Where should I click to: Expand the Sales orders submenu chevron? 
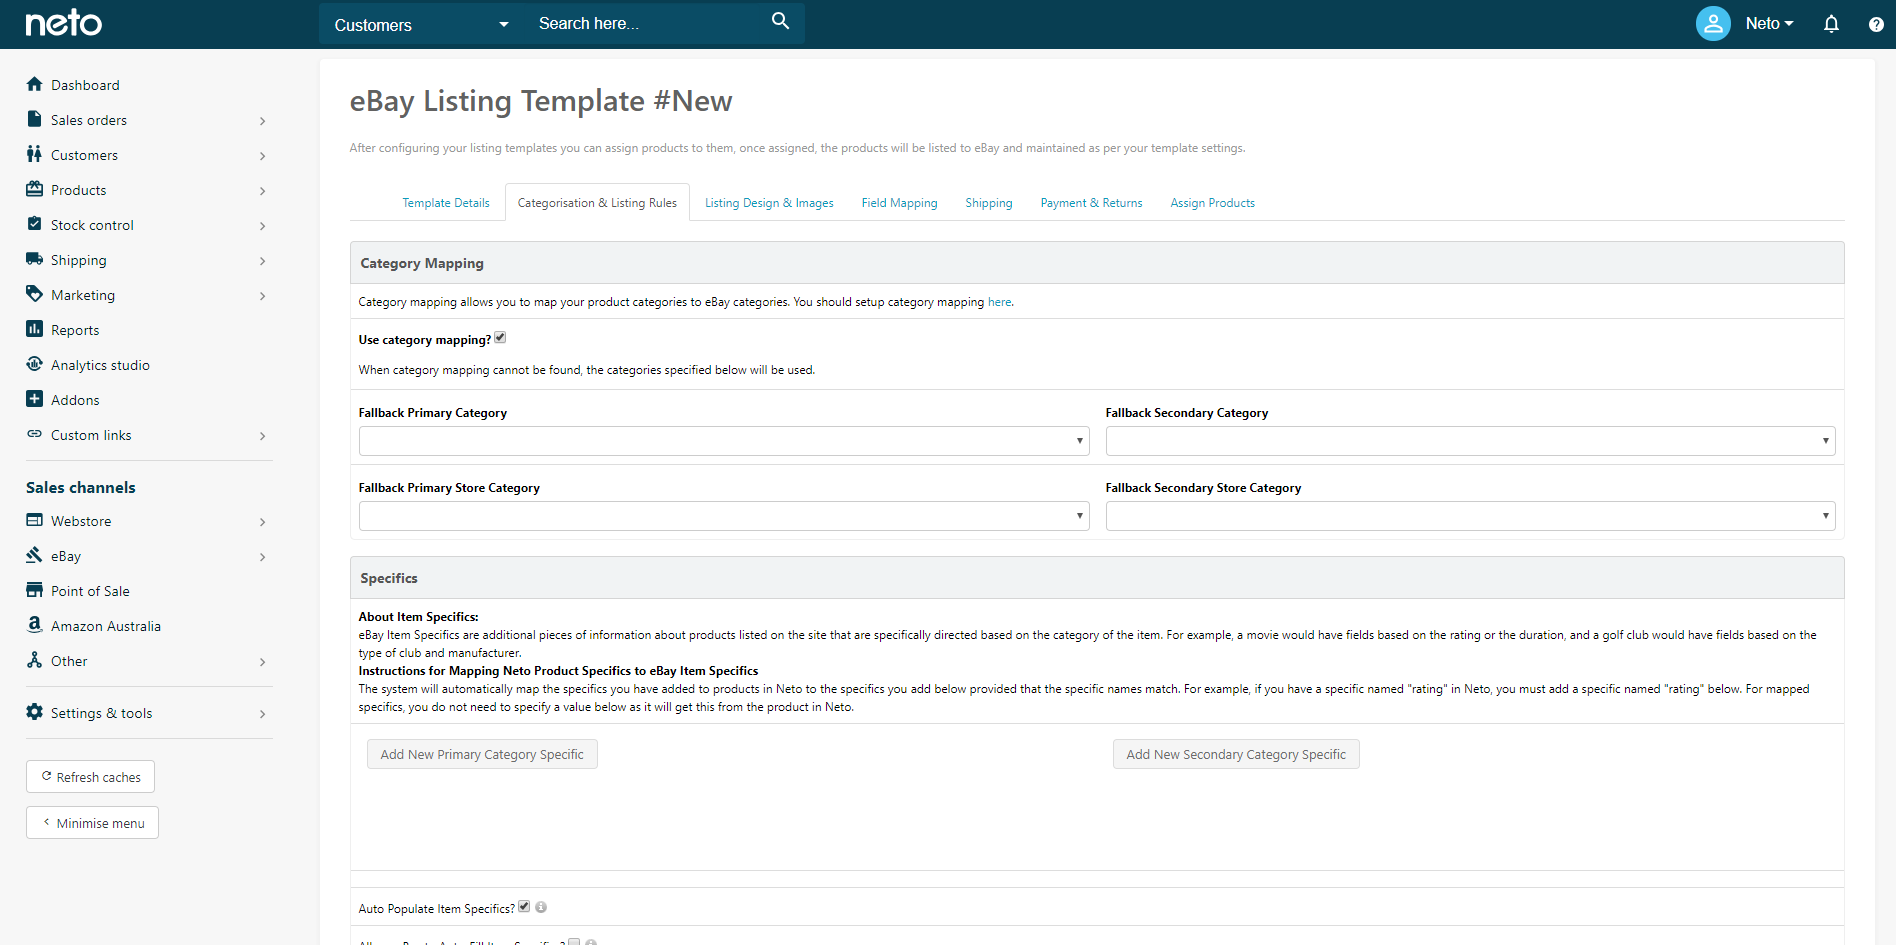point(263,121)
